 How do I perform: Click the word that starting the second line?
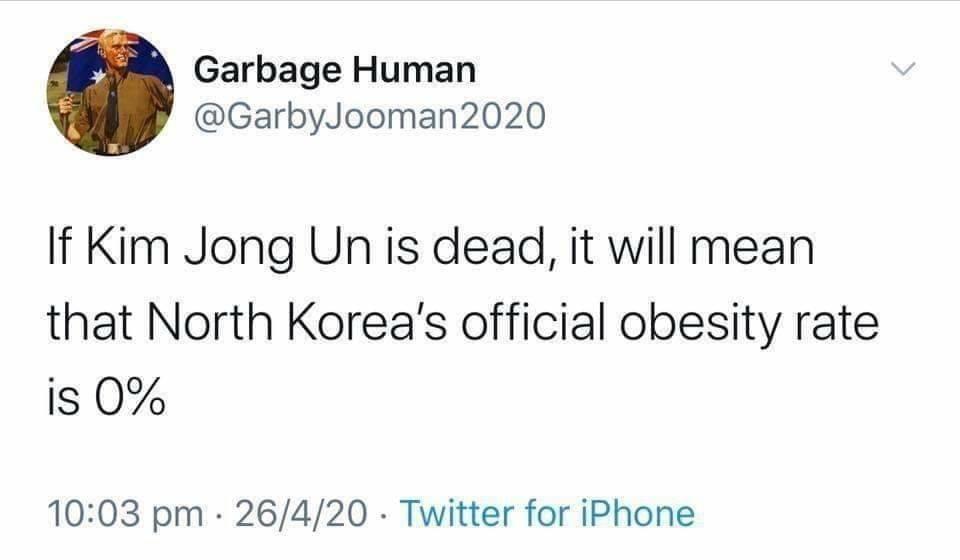point(91,323)
